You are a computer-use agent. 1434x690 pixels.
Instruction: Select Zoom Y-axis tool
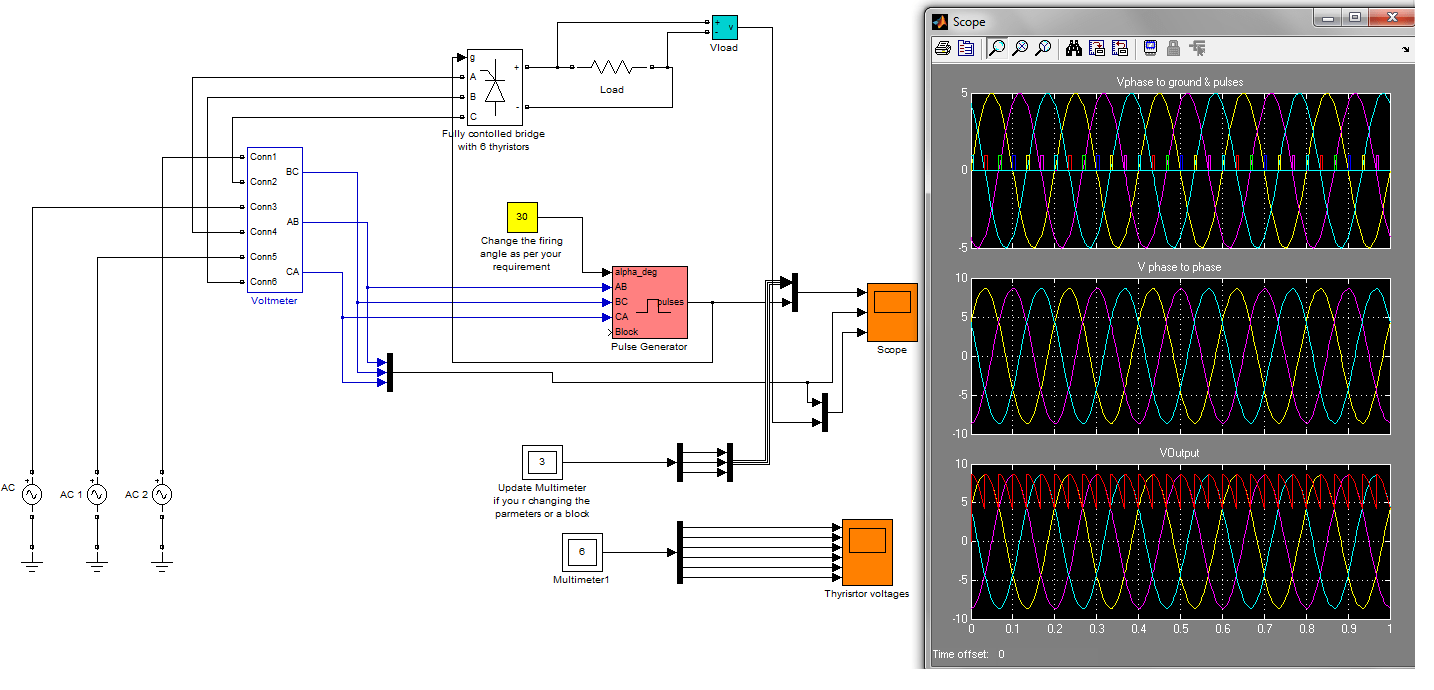(1043, 47)
